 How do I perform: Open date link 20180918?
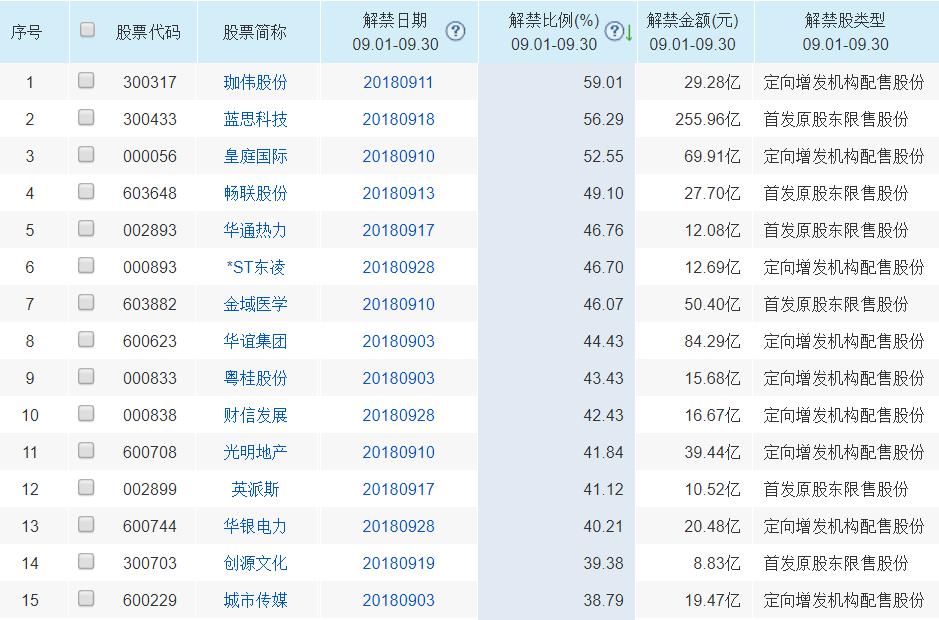[x=398, y=119]
